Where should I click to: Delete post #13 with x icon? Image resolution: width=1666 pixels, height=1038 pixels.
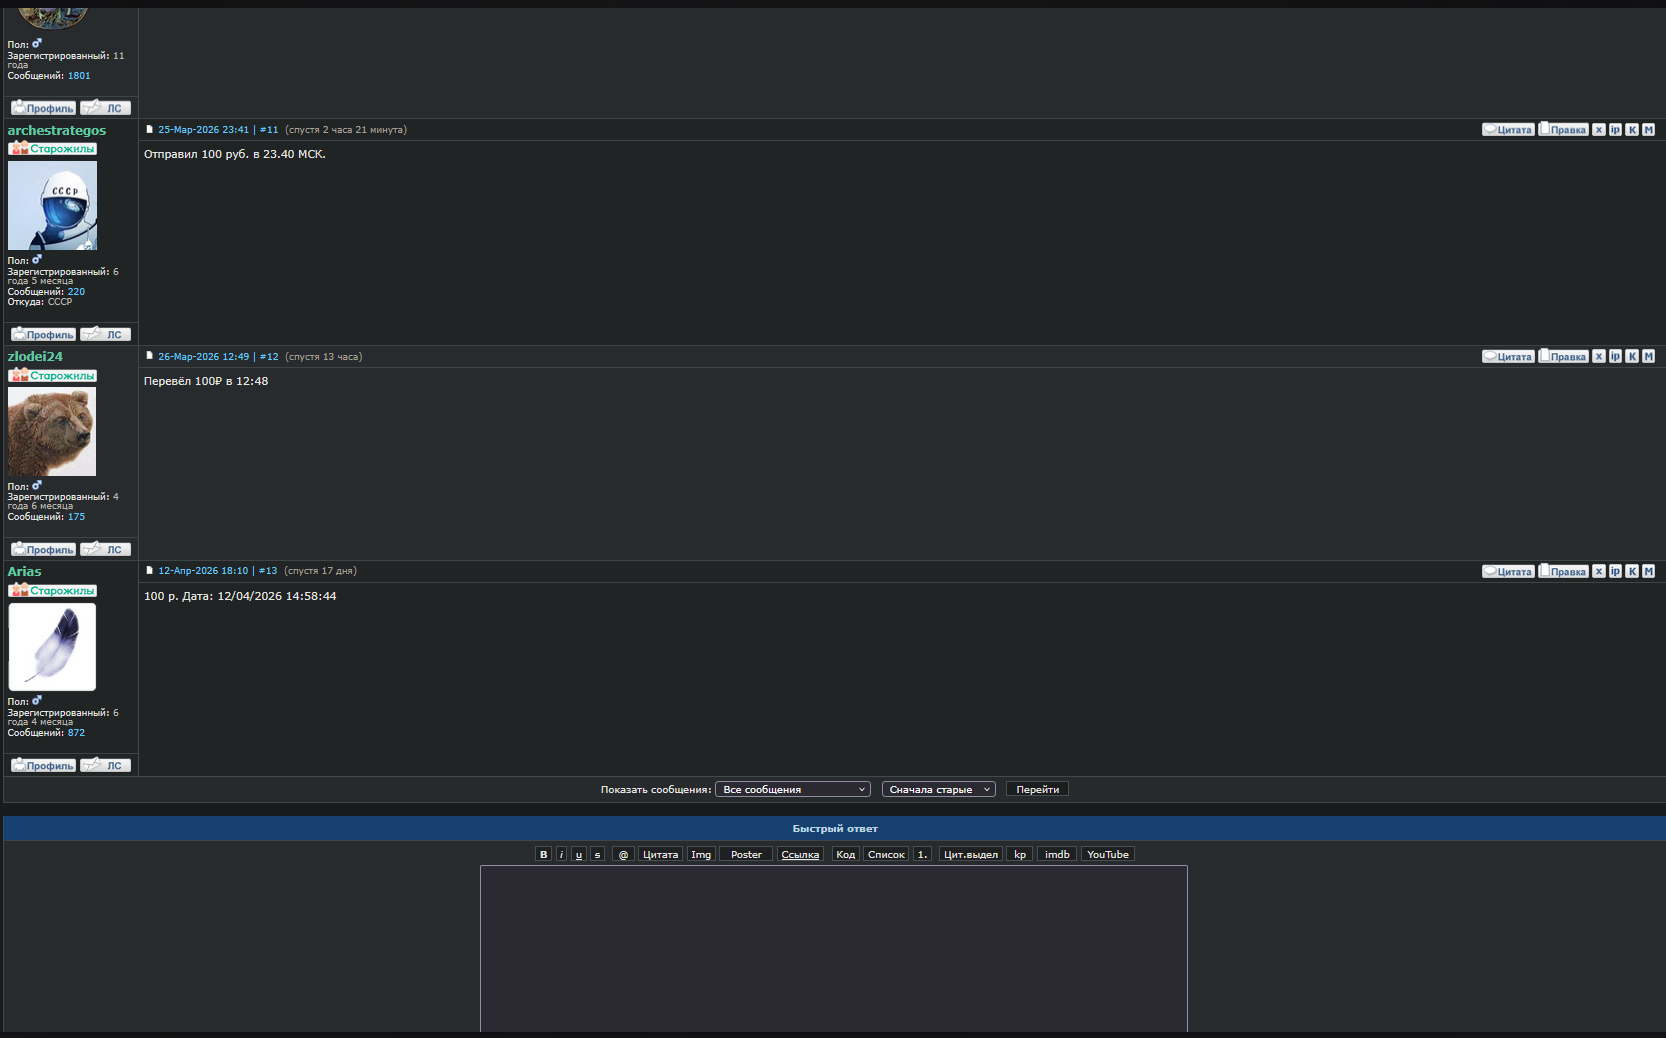tap(1599, 572)
